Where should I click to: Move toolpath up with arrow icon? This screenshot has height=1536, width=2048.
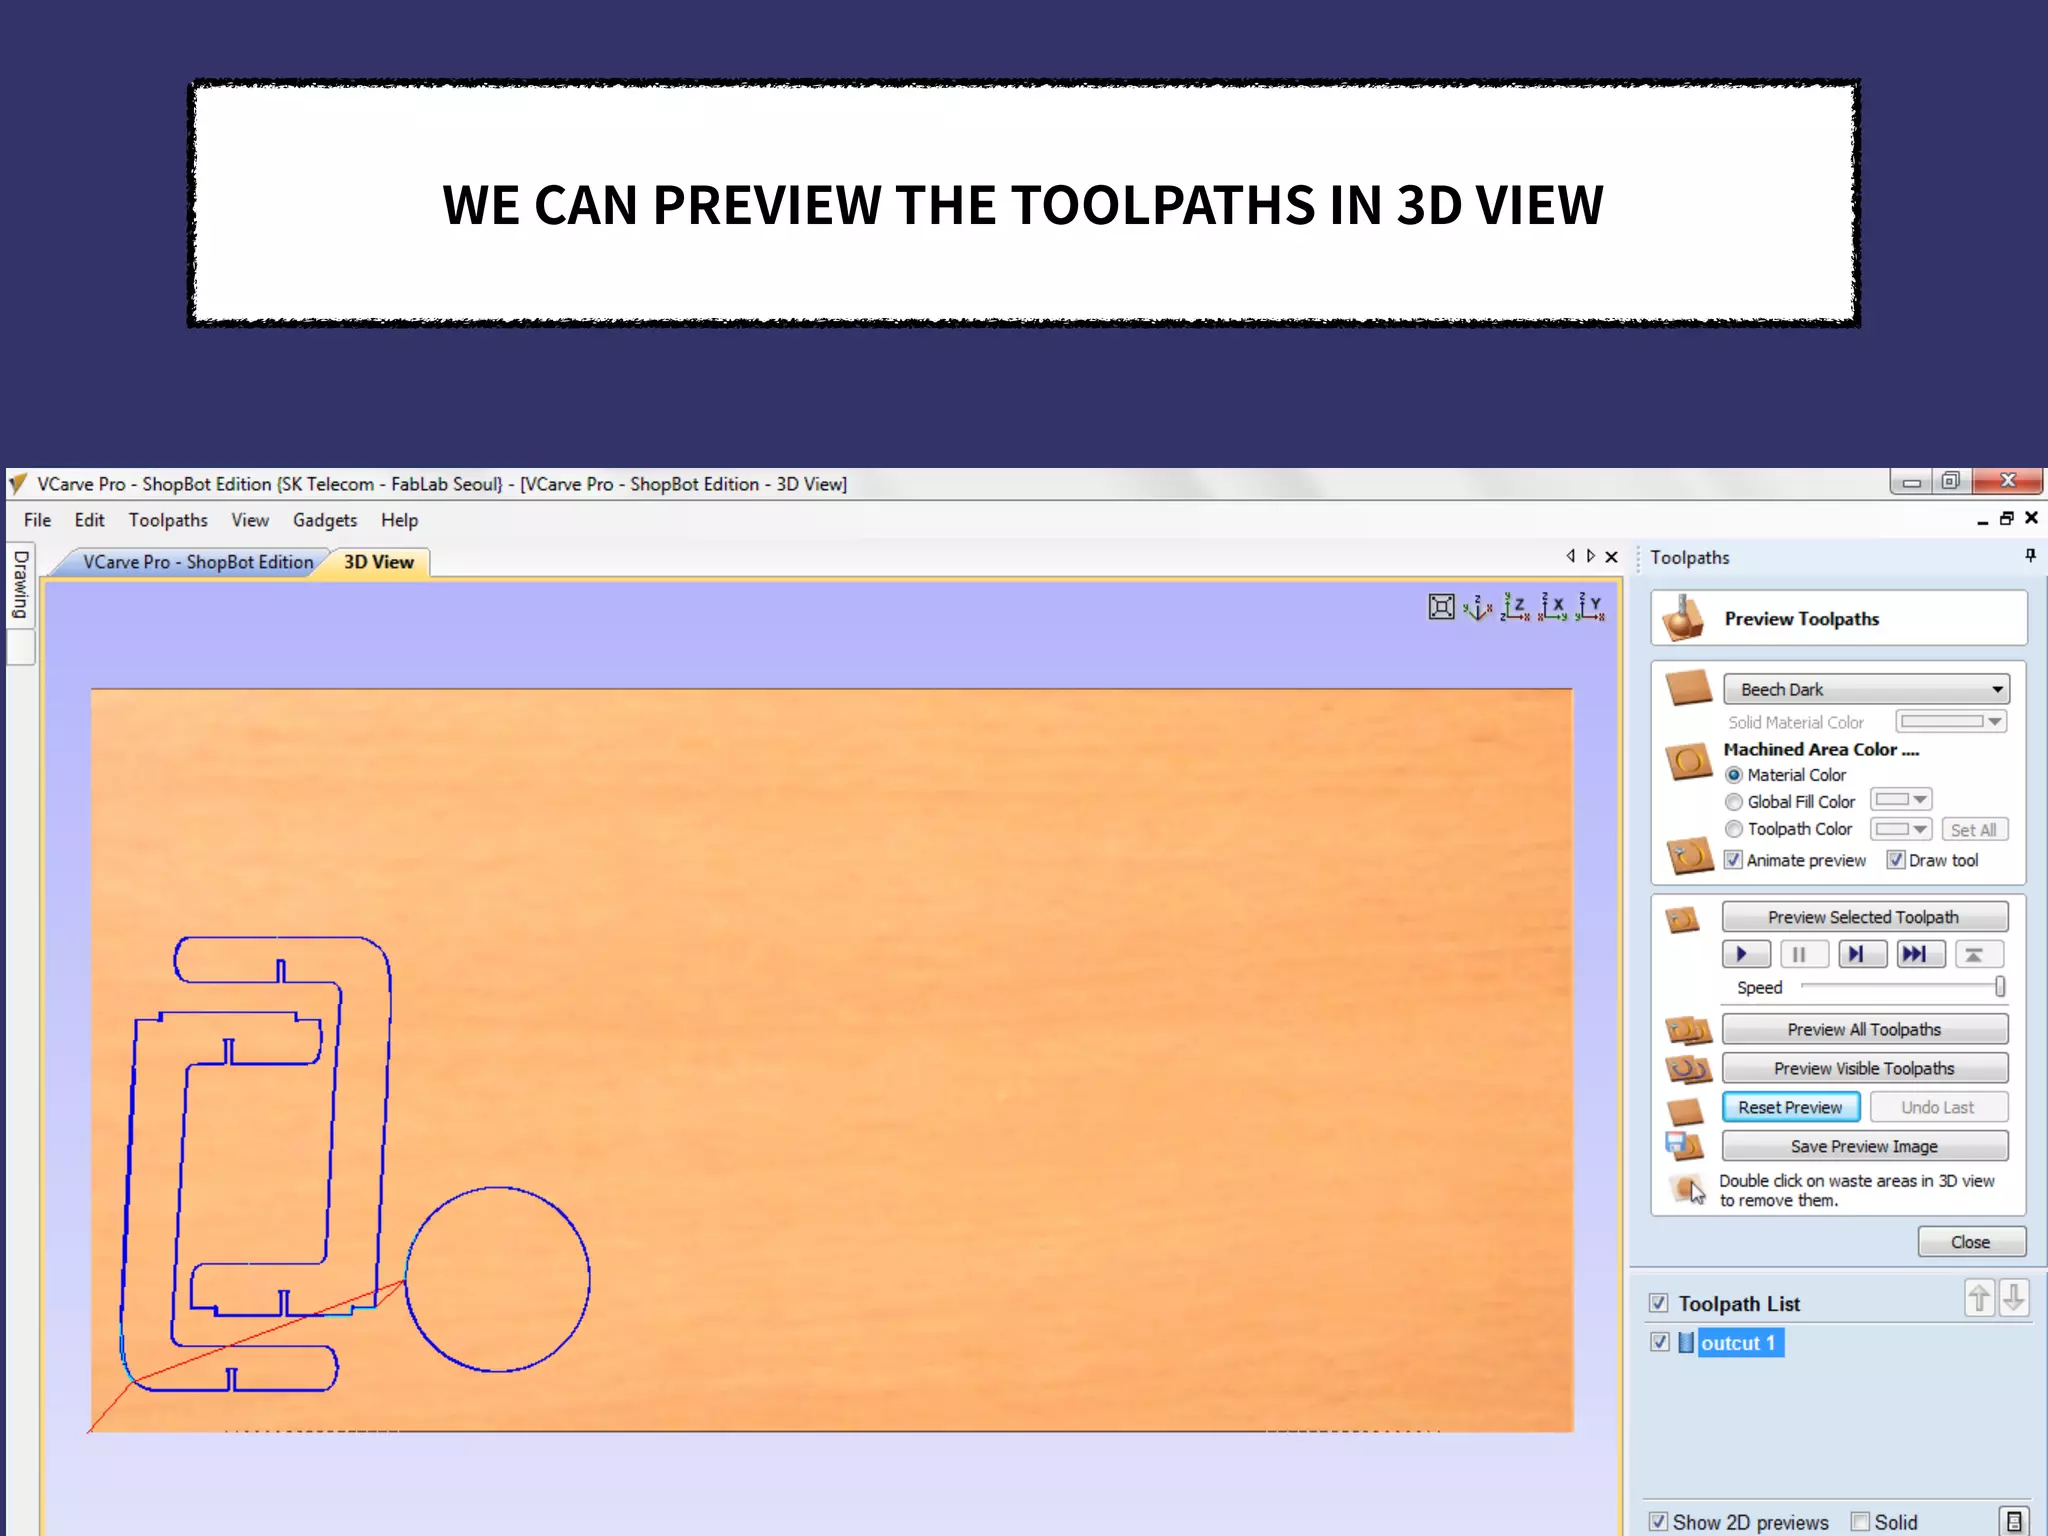1979,1299
